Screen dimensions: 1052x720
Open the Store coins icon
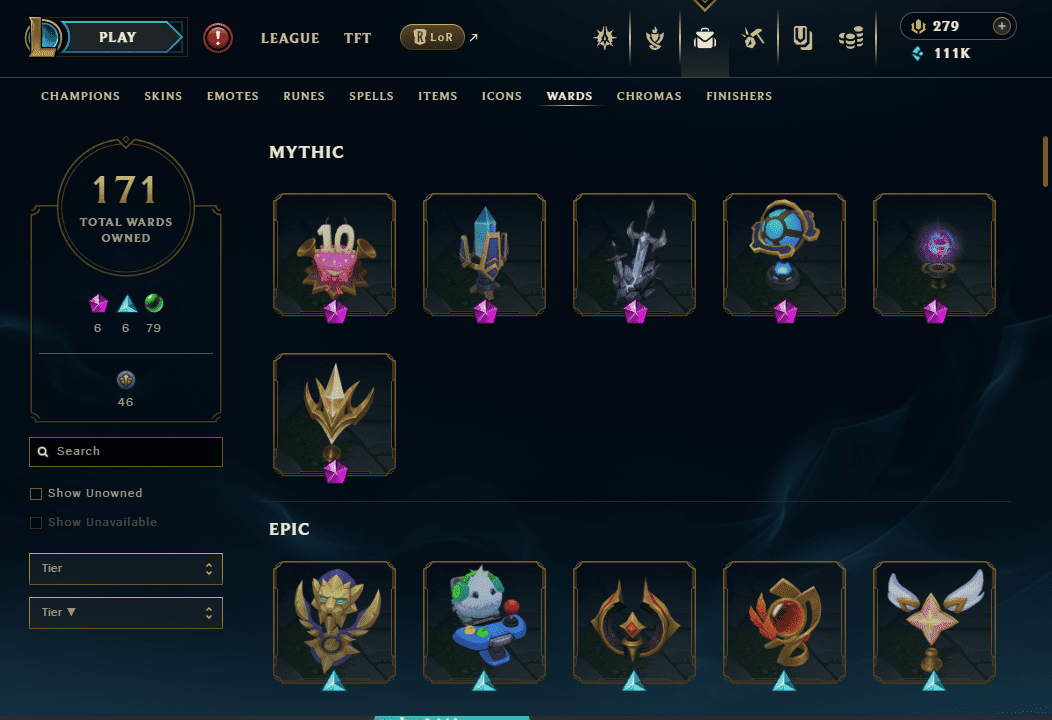pyautogui.click(x=851, y=38)
